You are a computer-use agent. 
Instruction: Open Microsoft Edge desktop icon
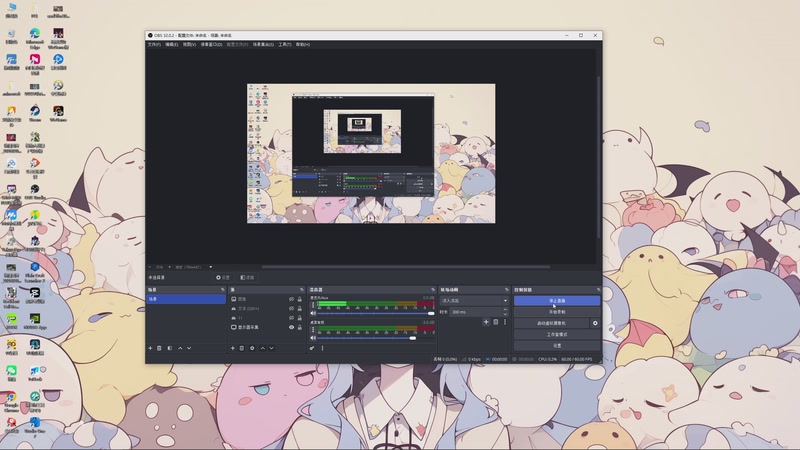tap(35, 38)
